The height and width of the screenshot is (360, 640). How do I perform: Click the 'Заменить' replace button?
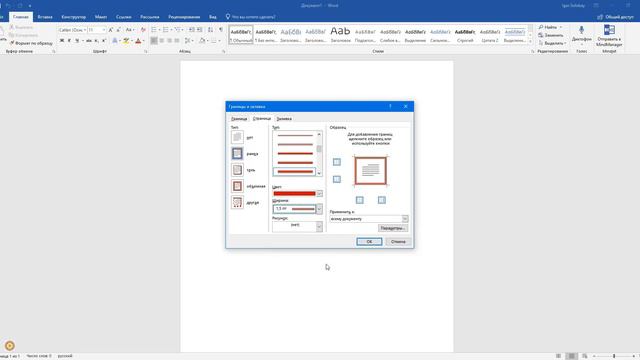(551, 35)
